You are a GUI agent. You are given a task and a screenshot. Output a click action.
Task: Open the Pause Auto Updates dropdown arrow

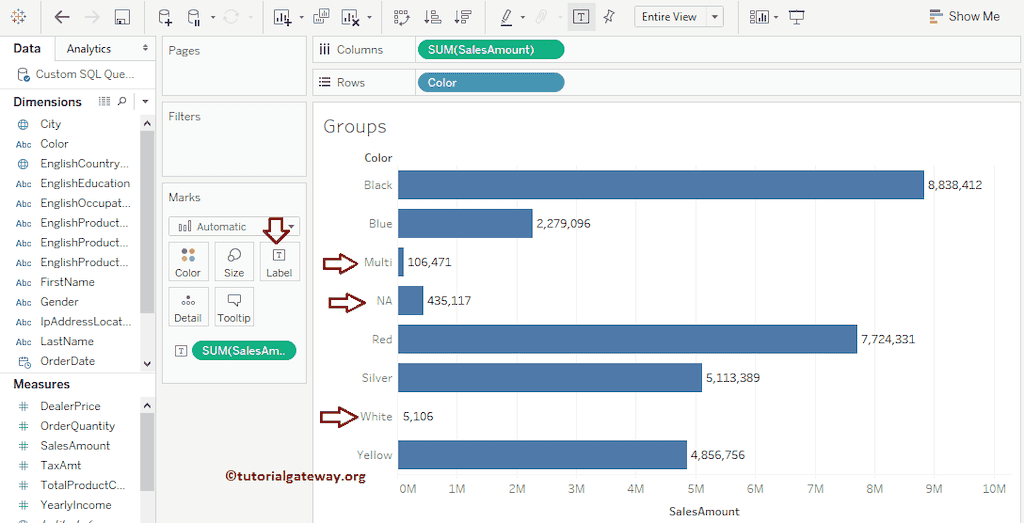coord(213,18)
